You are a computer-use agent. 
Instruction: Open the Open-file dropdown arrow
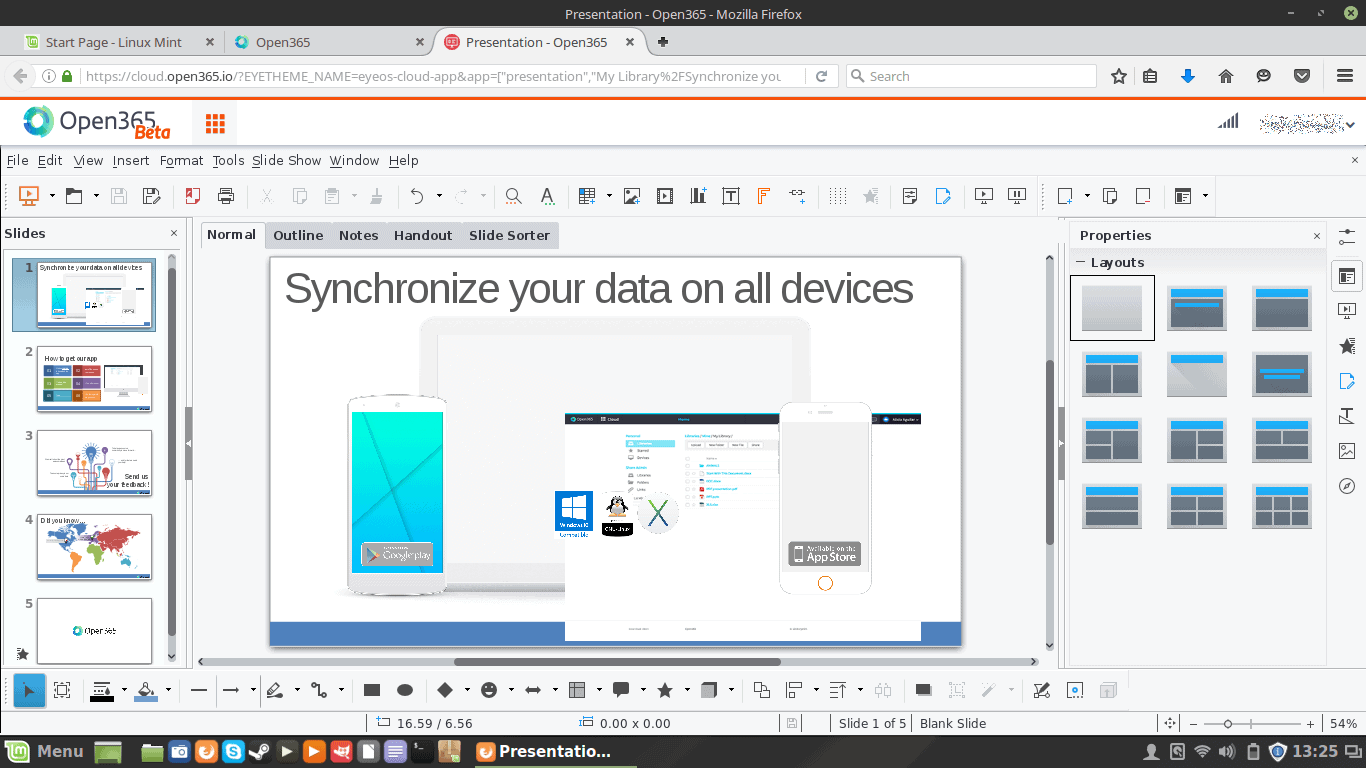(x=96, y=196)
